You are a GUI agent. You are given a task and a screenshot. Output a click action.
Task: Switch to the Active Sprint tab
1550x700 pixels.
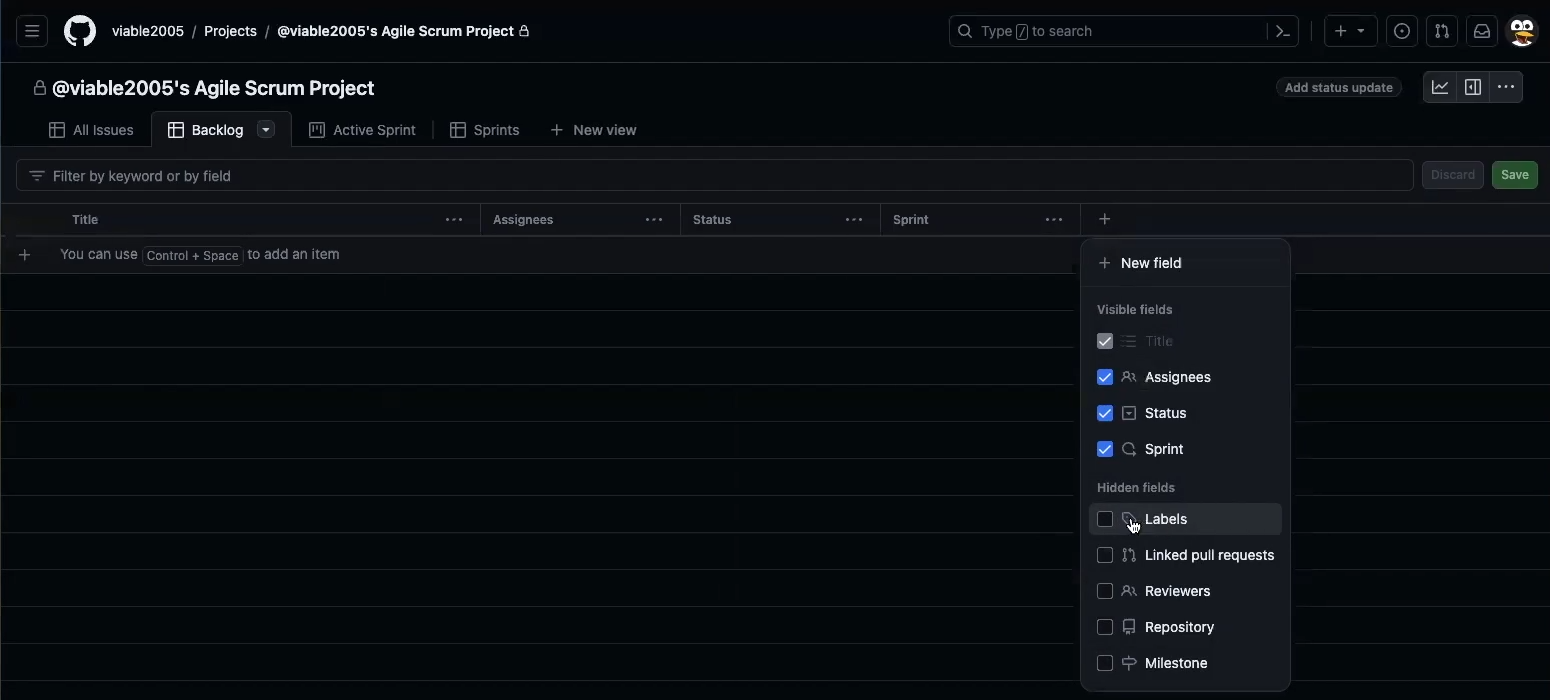point(362,130)
